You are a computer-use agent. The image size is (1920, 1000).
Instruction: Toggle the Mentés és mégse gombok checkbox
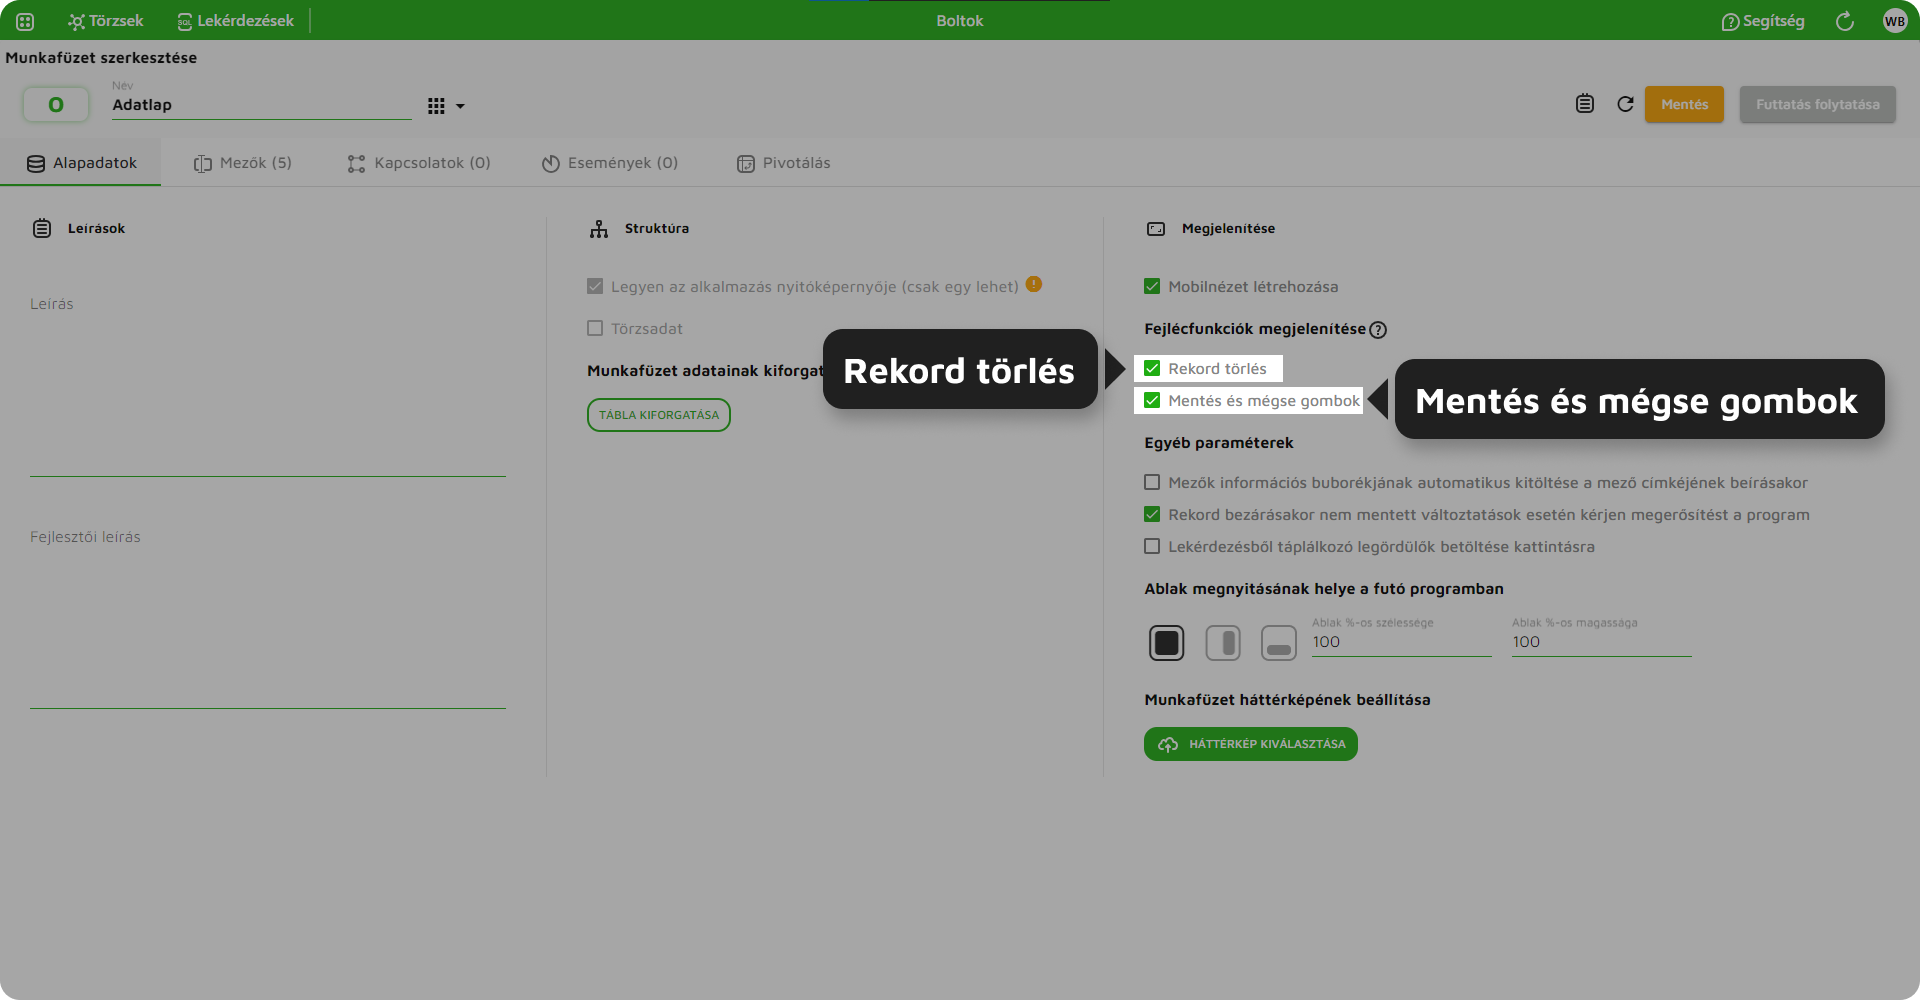[1152, 400]
